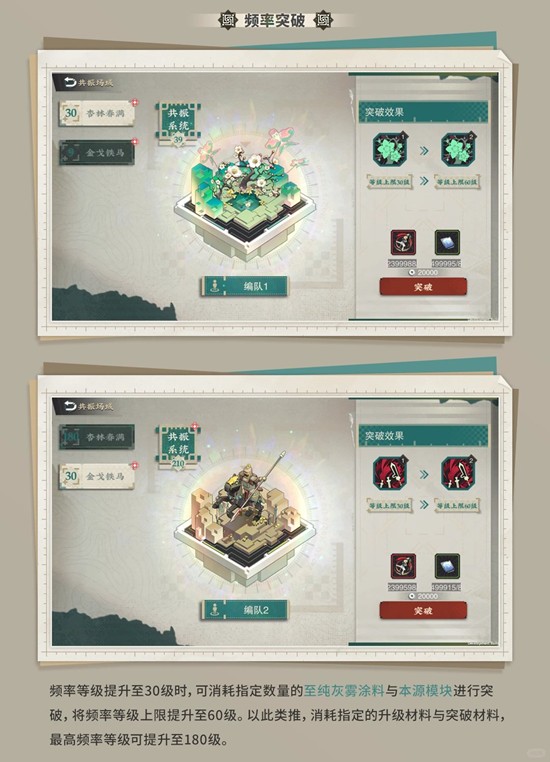550x762 pixels.
Task: Open the 共振系统 badge showing level 39
Action: click(178, 123)
